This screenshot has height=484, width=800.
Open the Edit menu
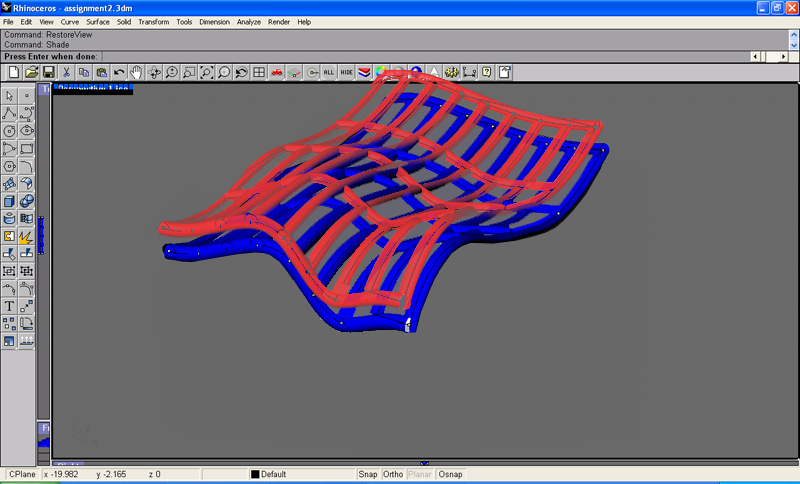pyautogui.click(x=26, y=22)
